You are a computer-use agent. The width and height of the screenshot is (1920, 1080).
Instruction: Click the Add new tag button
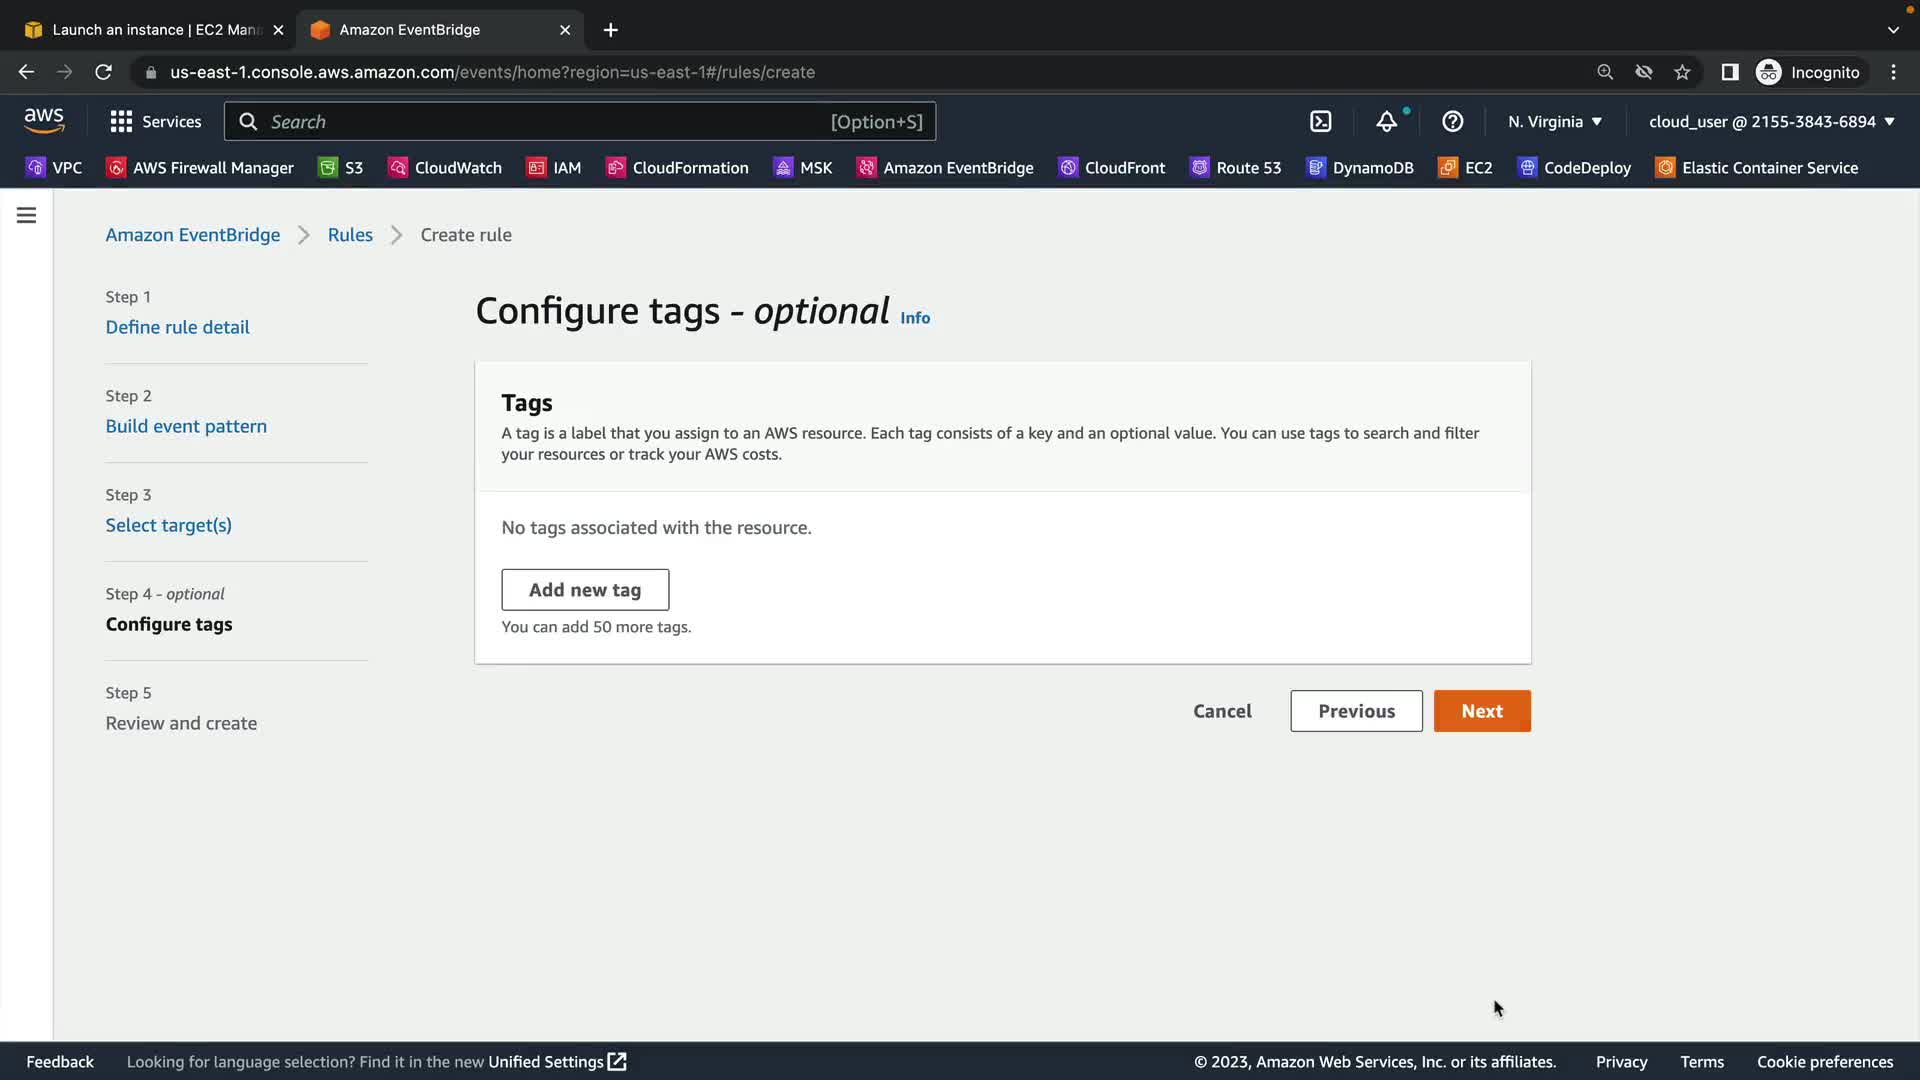pos(585,590)
